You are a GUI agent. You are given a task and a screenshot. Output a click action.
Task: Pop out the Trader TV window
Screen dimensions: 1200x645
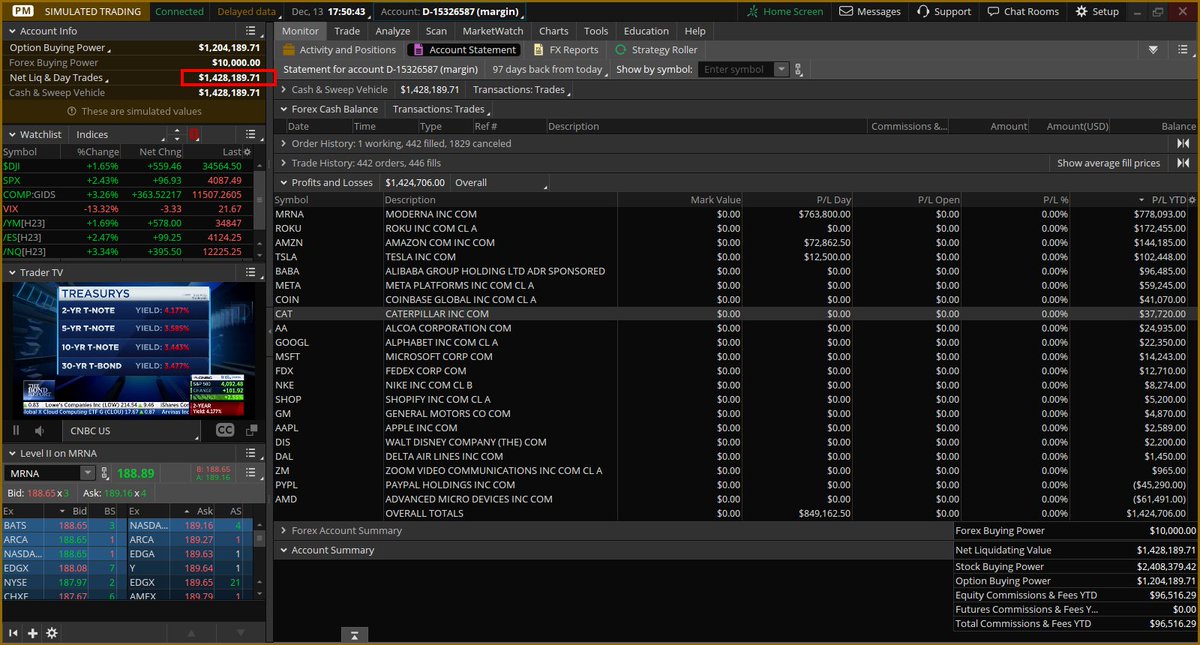point(250,430)
